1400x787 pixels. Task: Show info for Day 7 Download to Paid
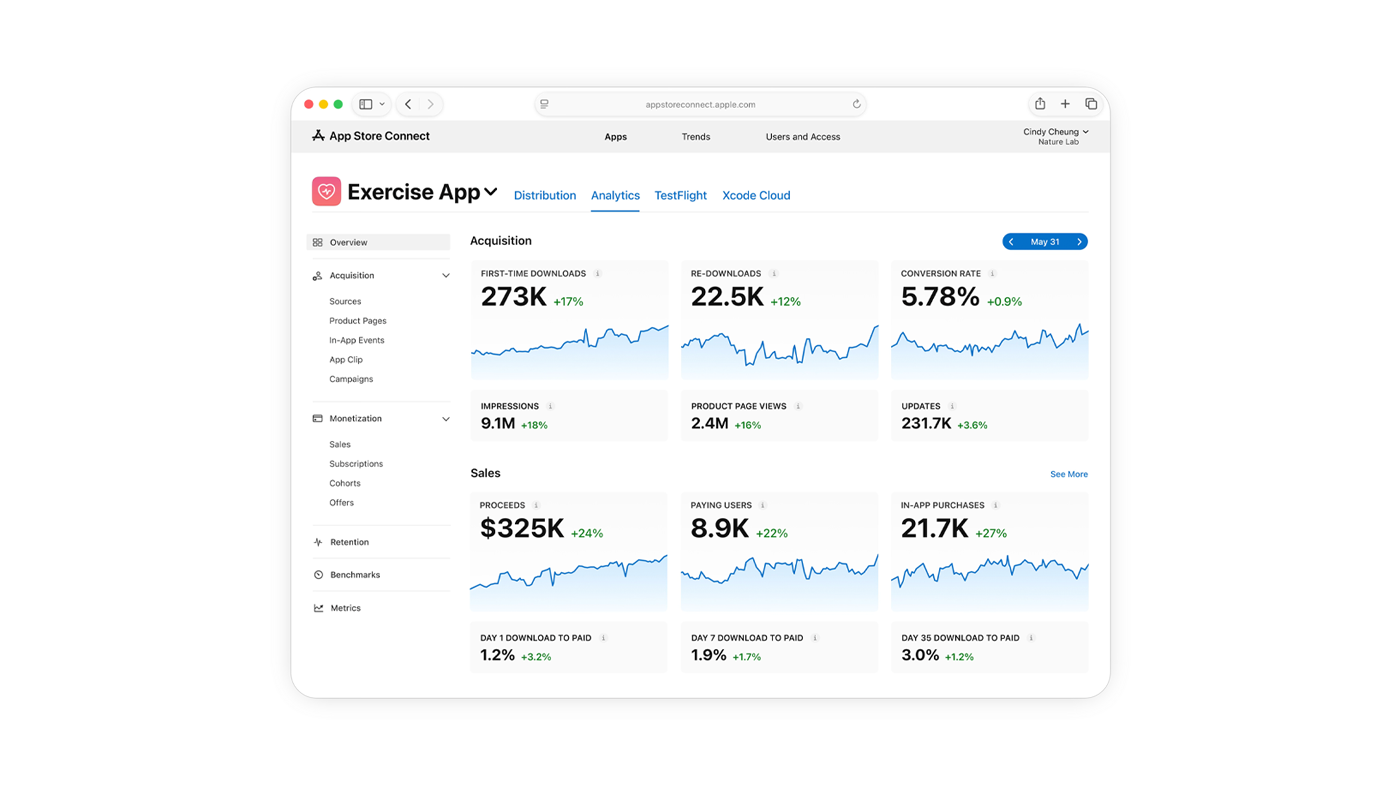[x=815, y=638]
